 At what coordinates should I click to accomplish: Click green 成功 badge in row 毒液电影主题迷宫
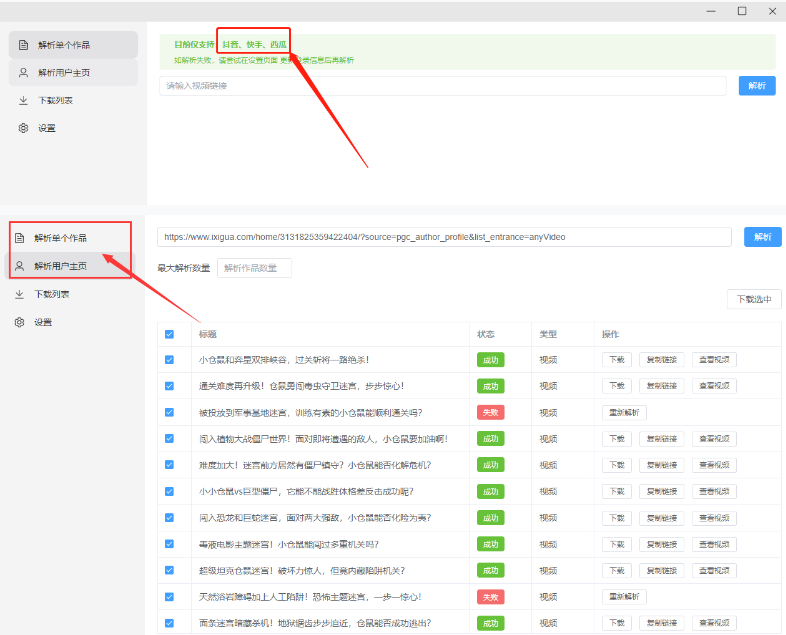tap(490, 544)
